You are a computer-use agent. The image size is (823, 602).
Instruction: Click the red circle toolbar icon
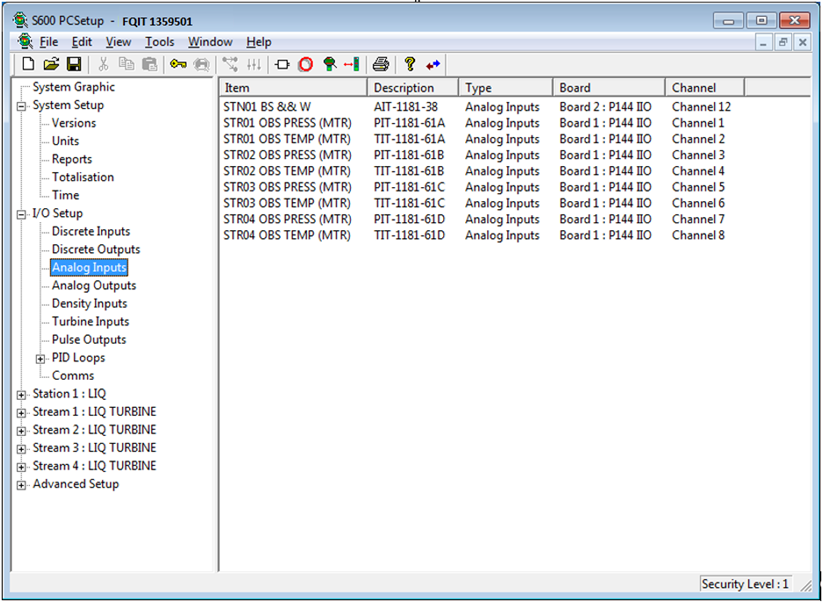click(x=305, y=65)
